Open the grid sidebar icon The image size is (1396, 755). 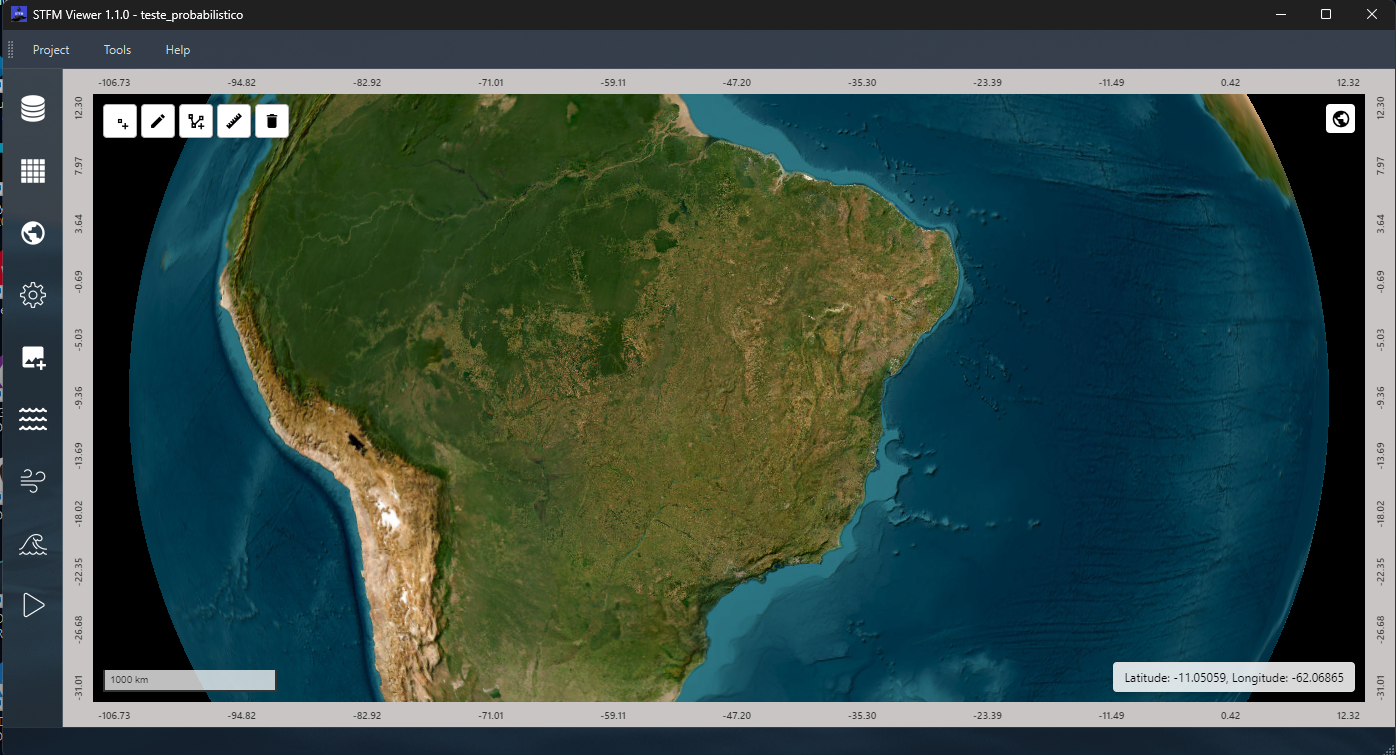[33, 171]
